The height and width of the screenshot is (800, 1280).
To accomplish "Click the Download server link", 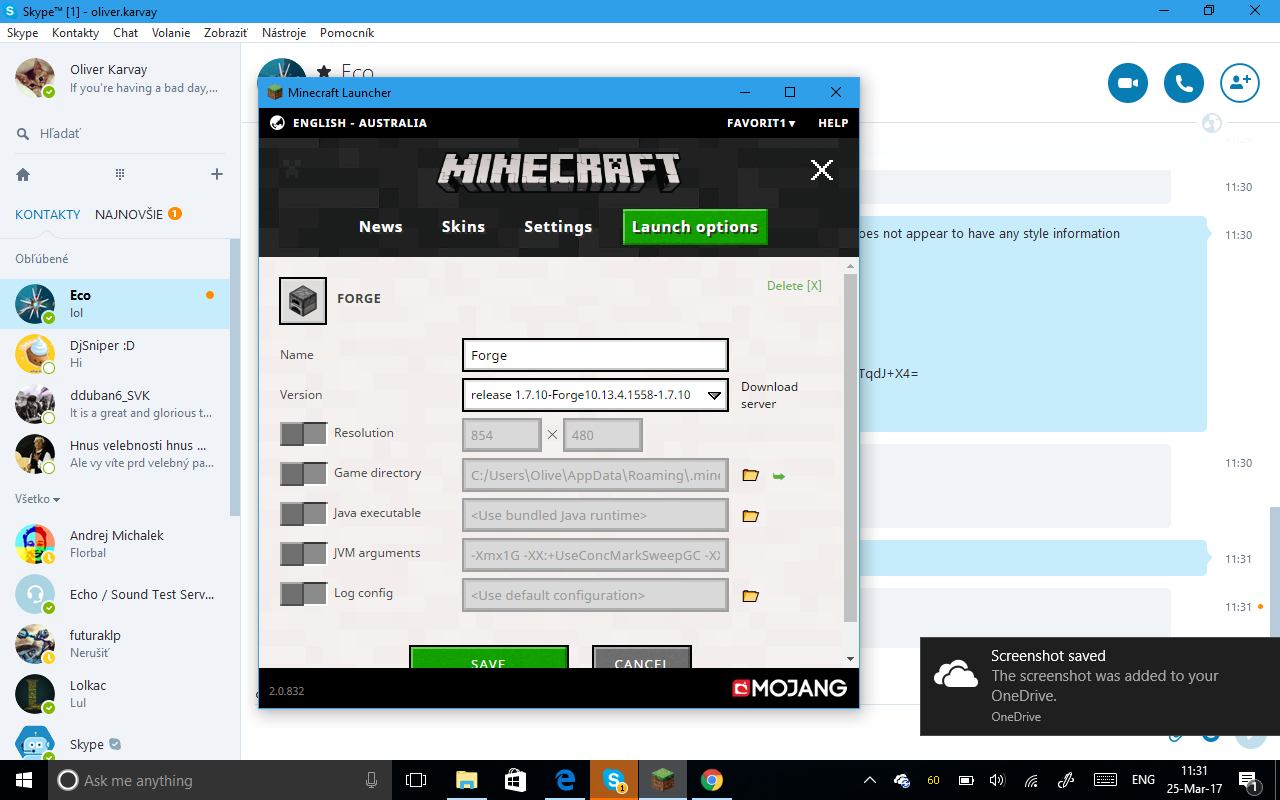I will (x=769, y=395).
